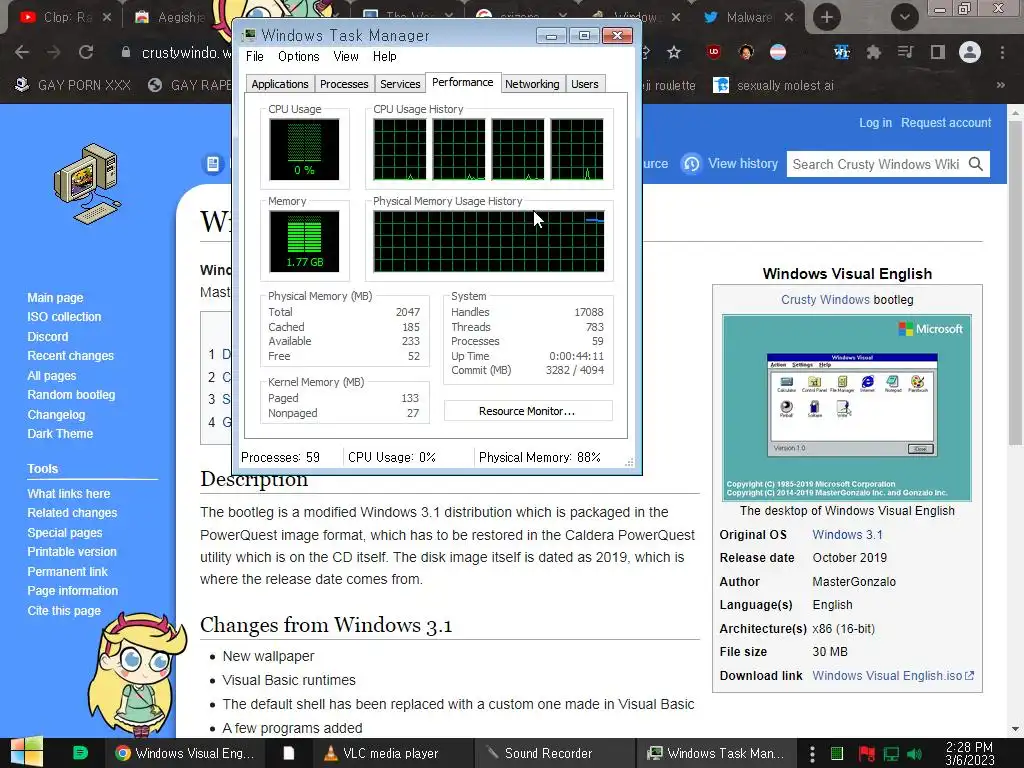Switch to the Networking tab

pos(532,84)
